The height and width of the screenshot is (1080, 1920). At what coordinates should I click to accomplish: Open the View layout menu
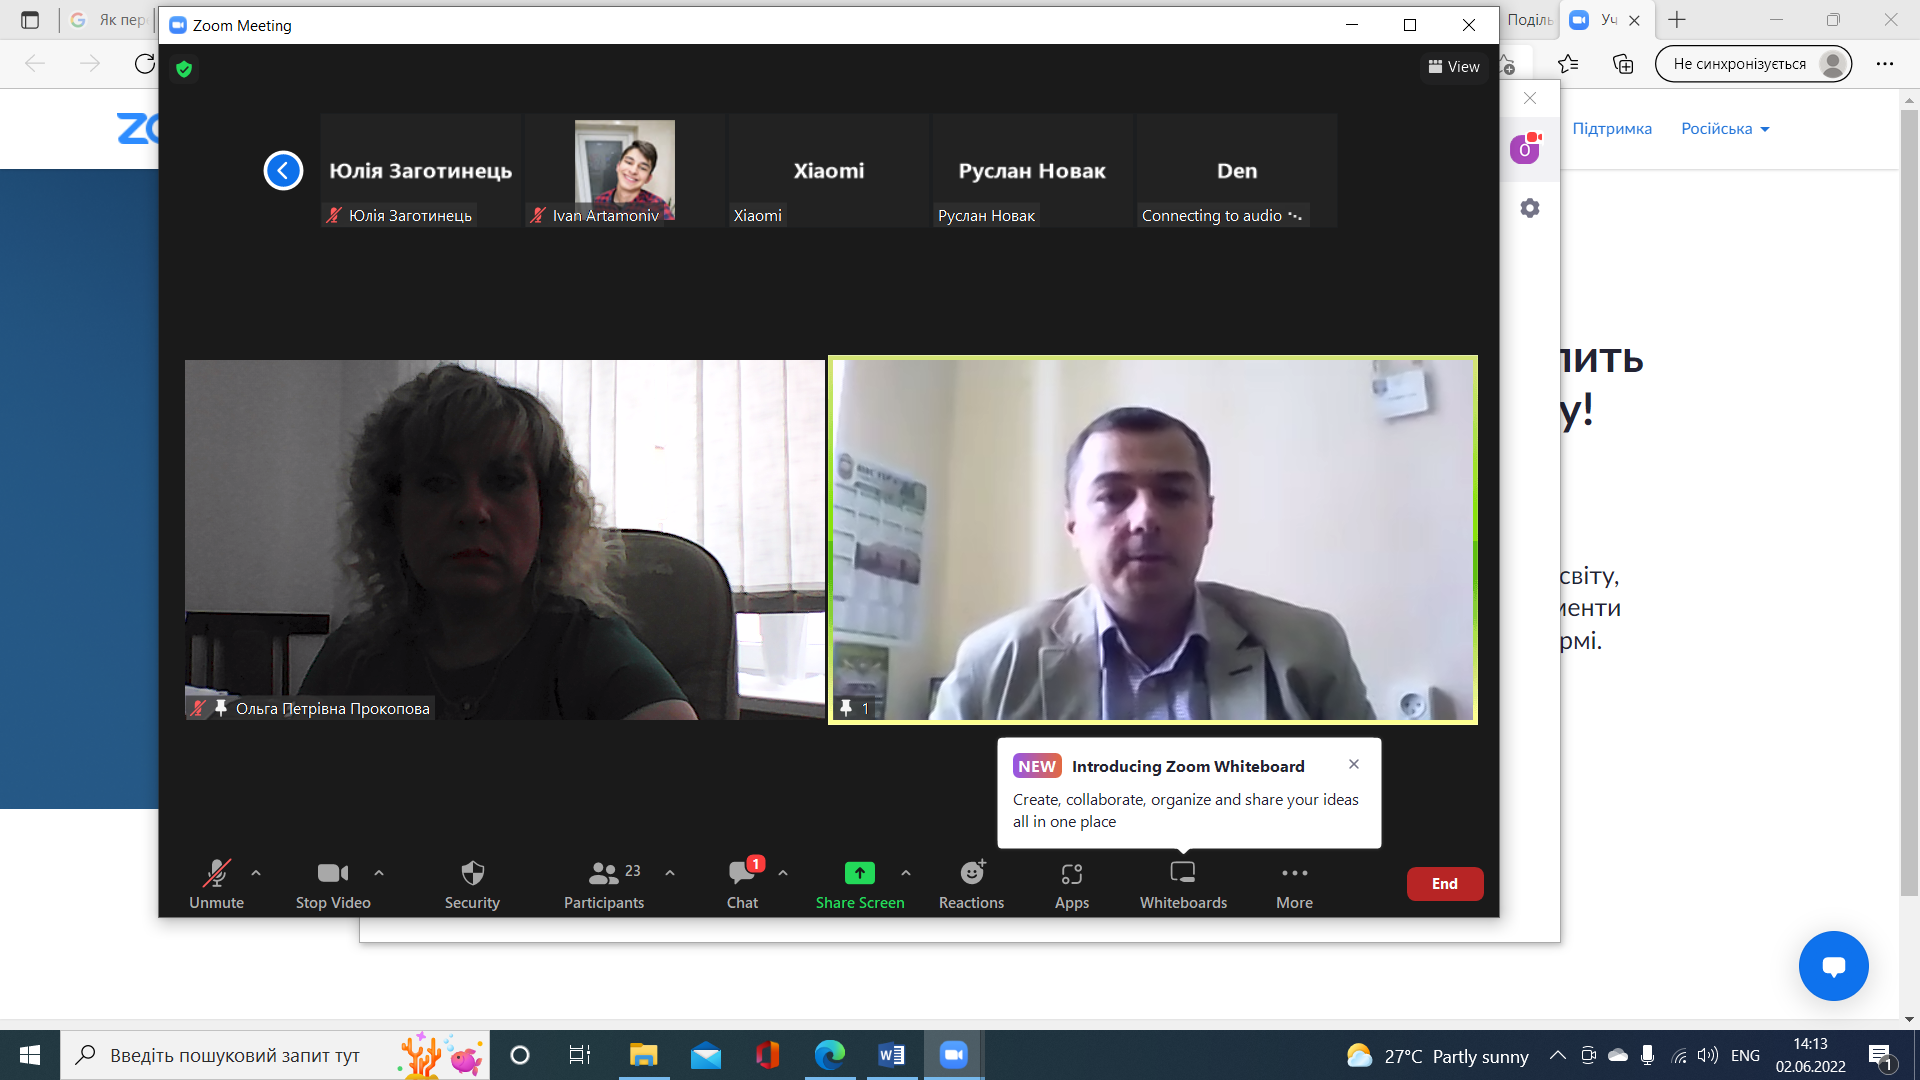click(1454, 67)
